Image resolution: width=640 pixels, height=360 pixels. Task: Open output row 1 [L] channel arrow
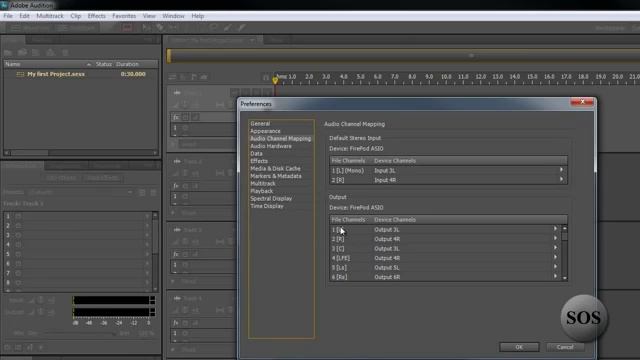tap(555, 229)
